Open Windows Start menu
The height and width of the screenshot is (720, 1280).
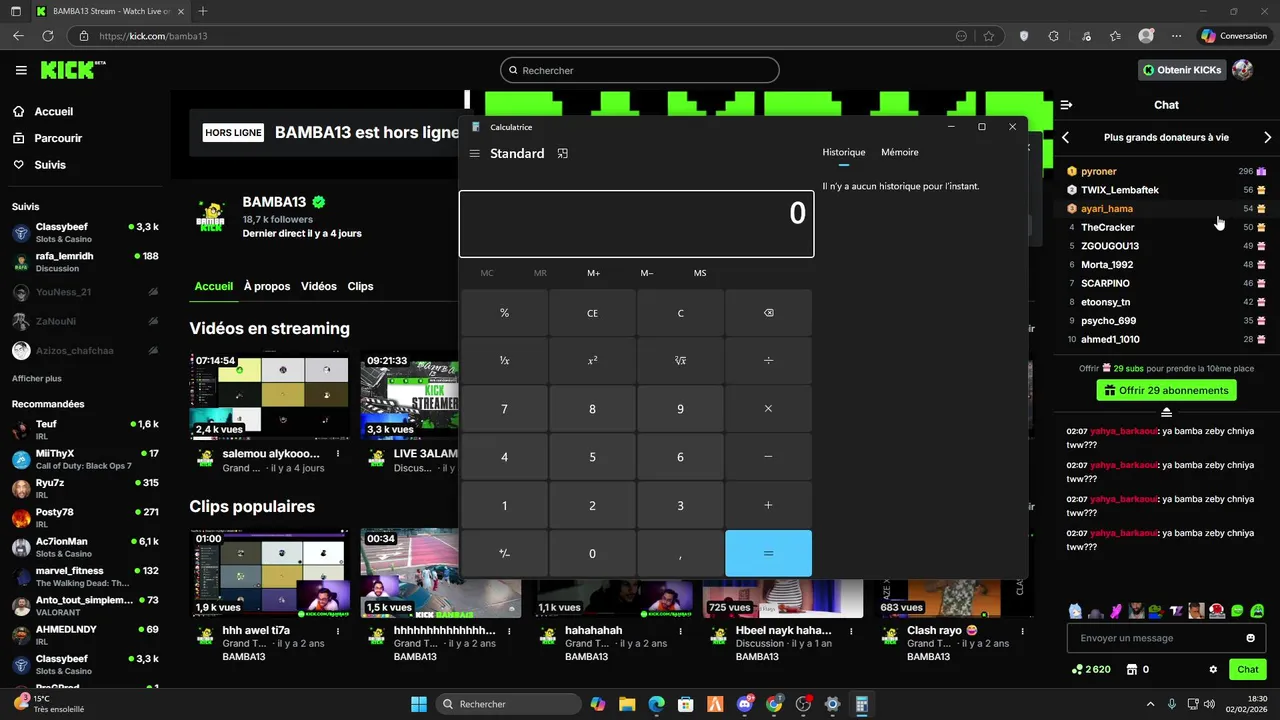(x=418, y=704)
